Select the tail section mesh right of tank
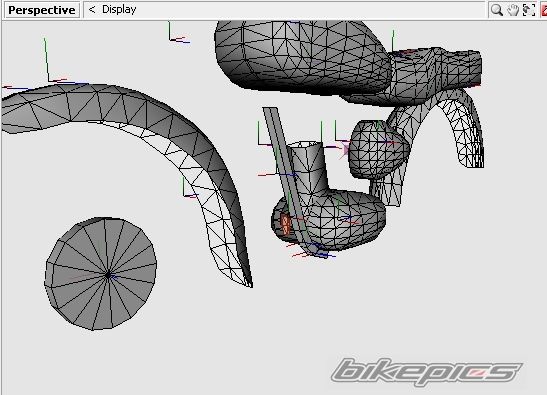Viewport: 547px width, 395px height. pyautogui.click(x=436, y=70)
